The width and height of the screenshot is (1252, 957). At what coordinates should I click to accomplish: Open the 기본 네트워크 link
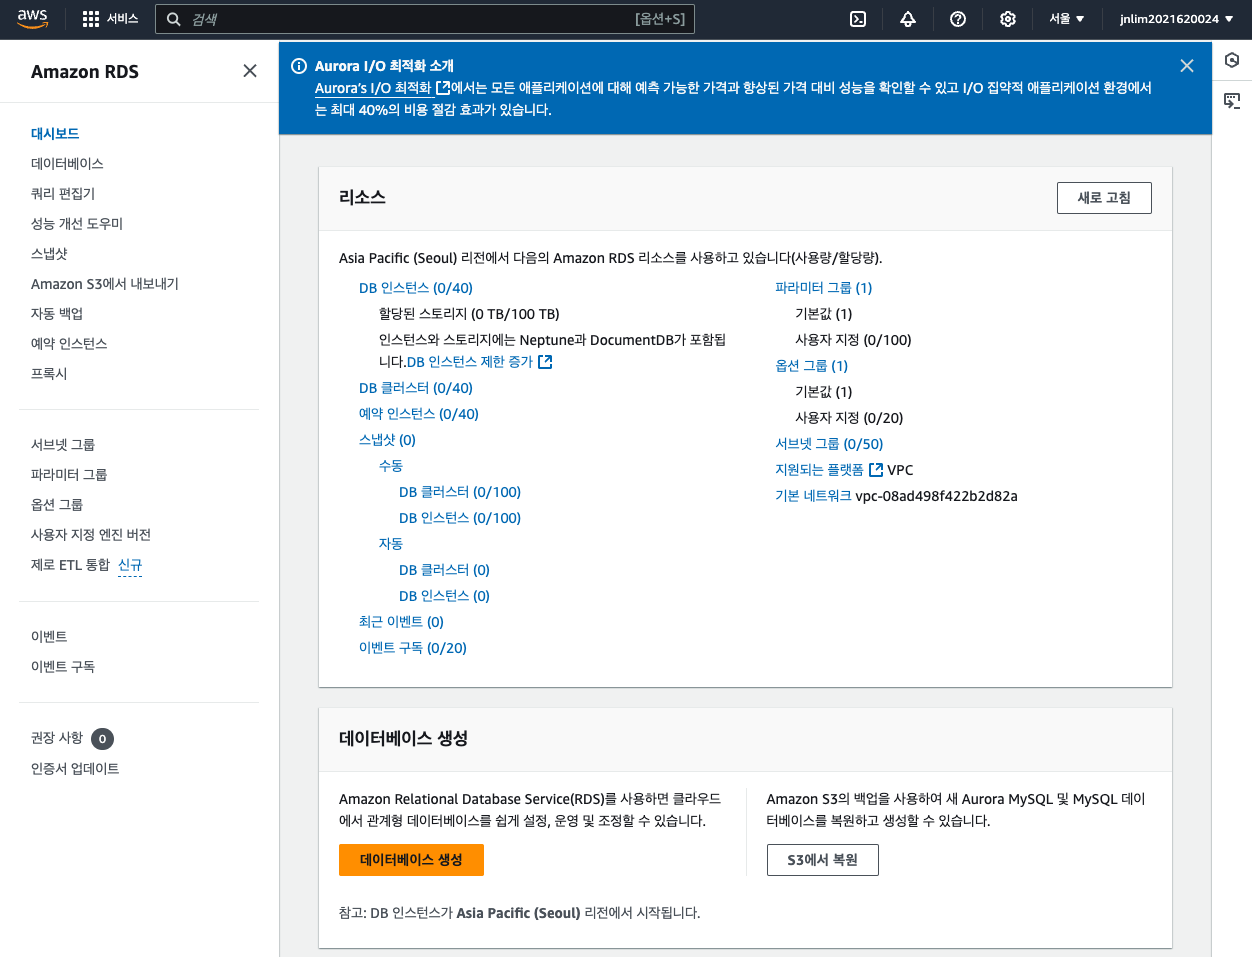pos(813,496)
